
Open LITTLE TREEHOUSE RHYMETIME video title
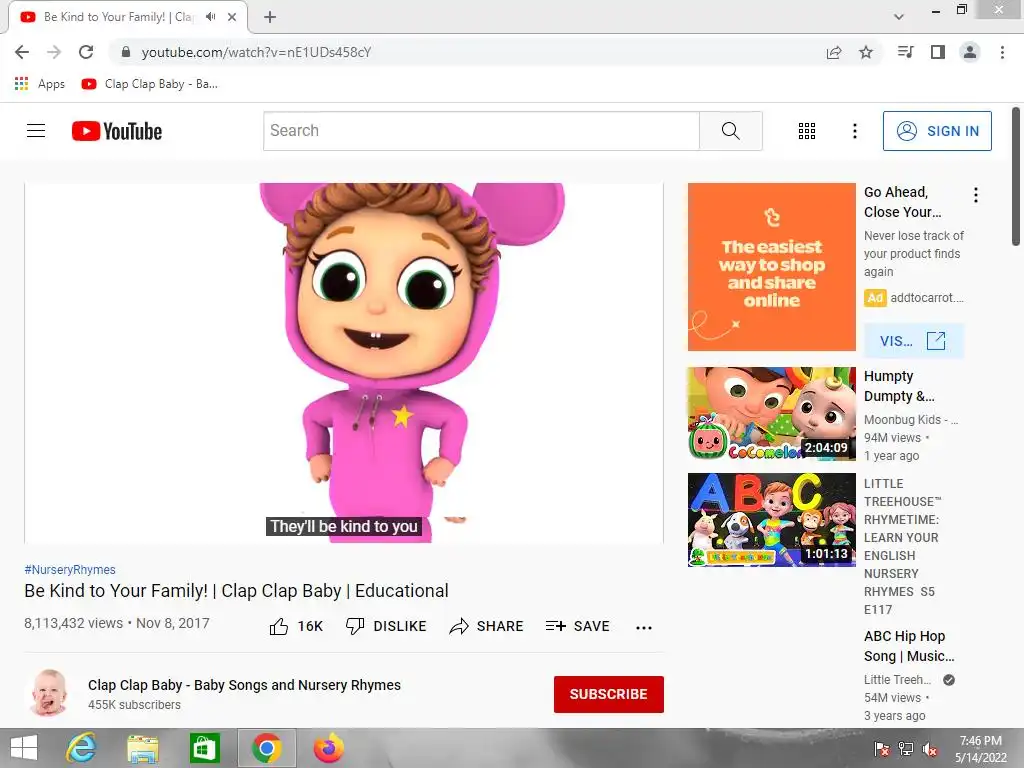(x=903, y=547)
